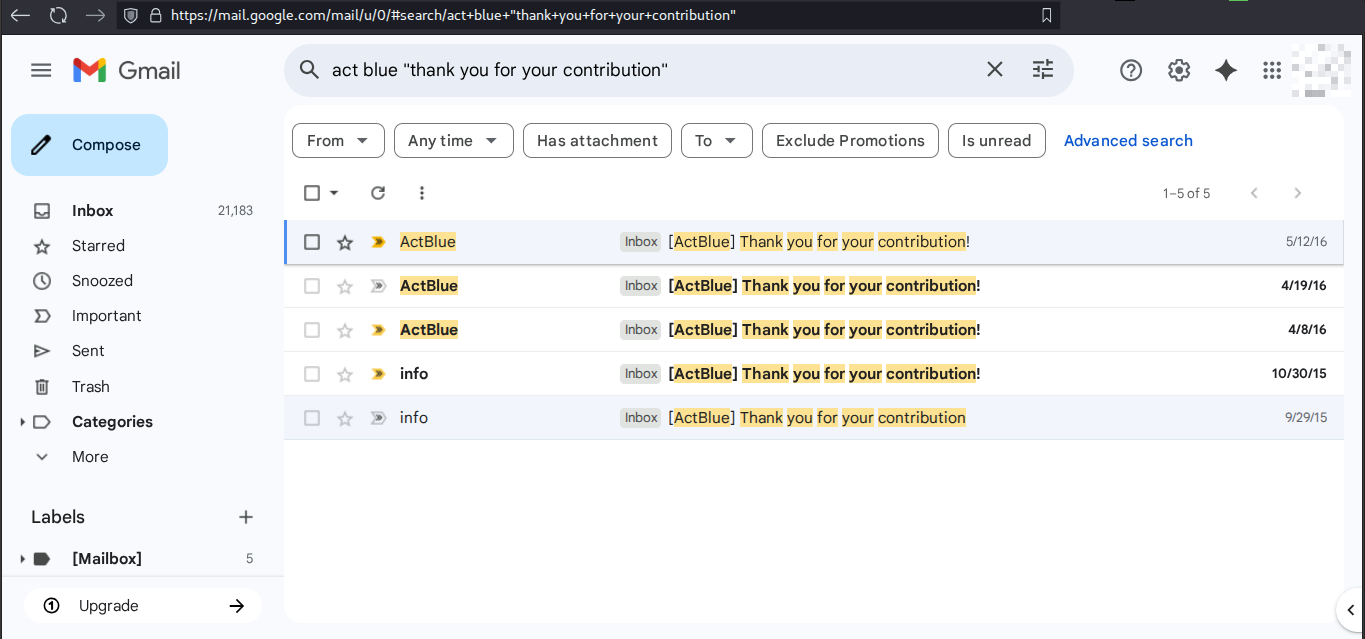The height and width of the screenshot is (639, 1365).
Task: Open the Support help icon
Action: [1131, 70]
